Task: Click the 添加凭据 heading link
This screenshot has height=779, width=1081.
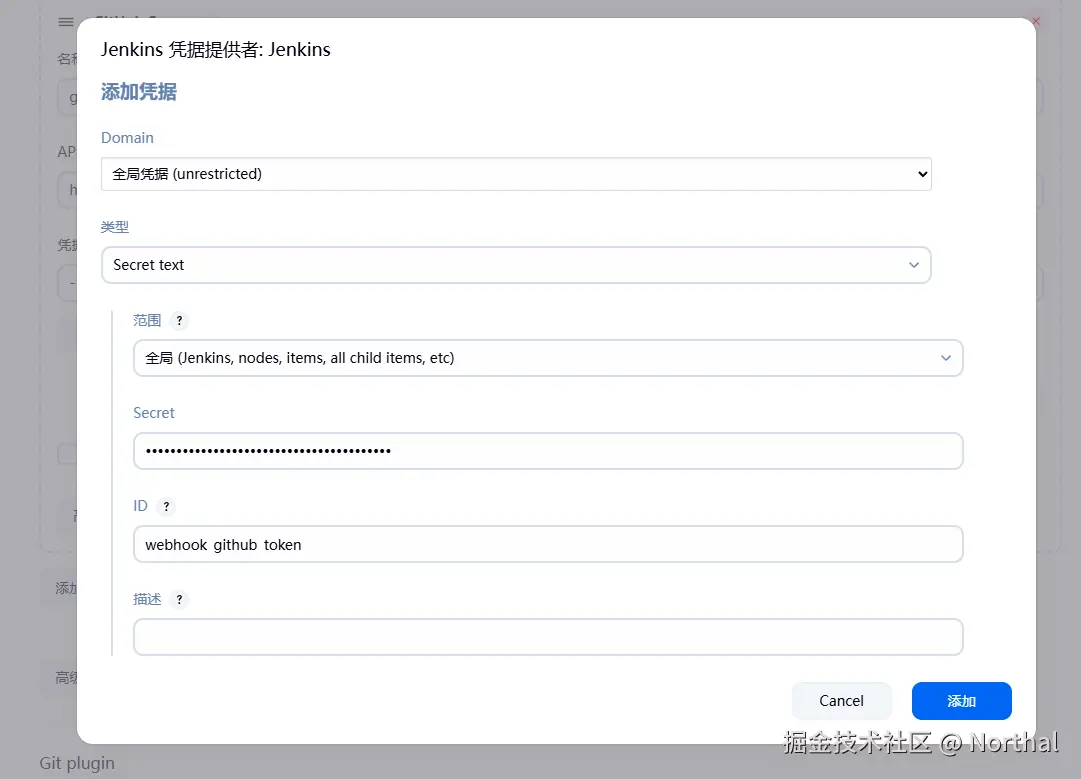Action: tap(138, 91)
